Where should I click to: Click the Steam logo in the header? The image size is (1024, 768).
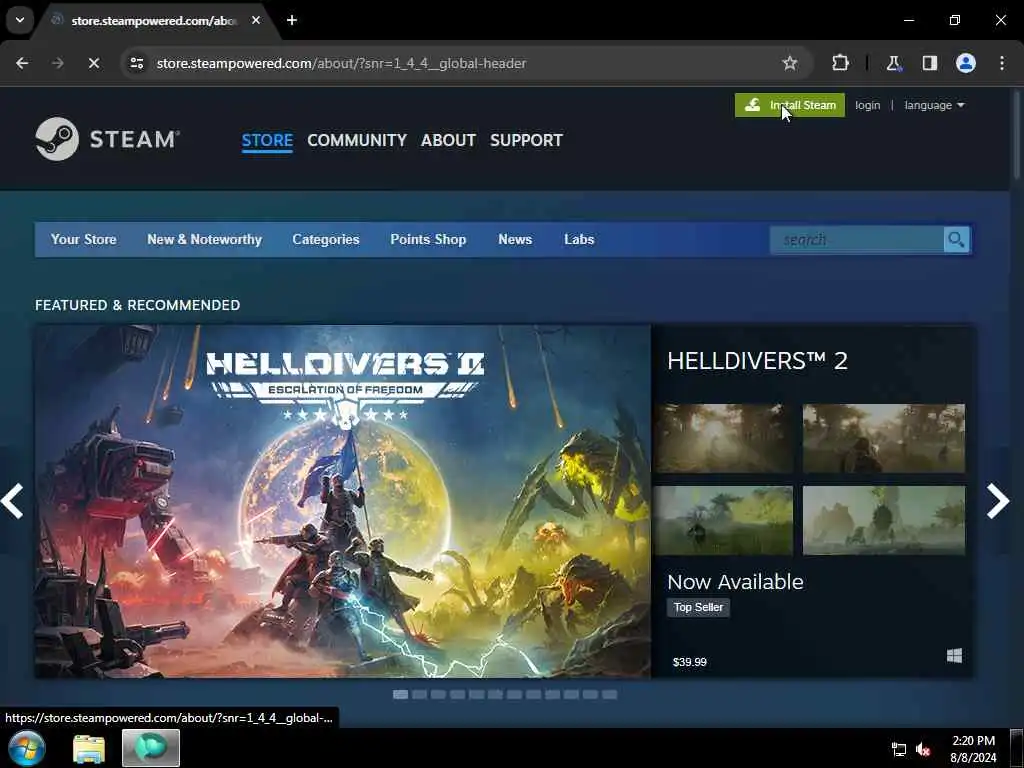pyautogui.click(x=108, y=138)
